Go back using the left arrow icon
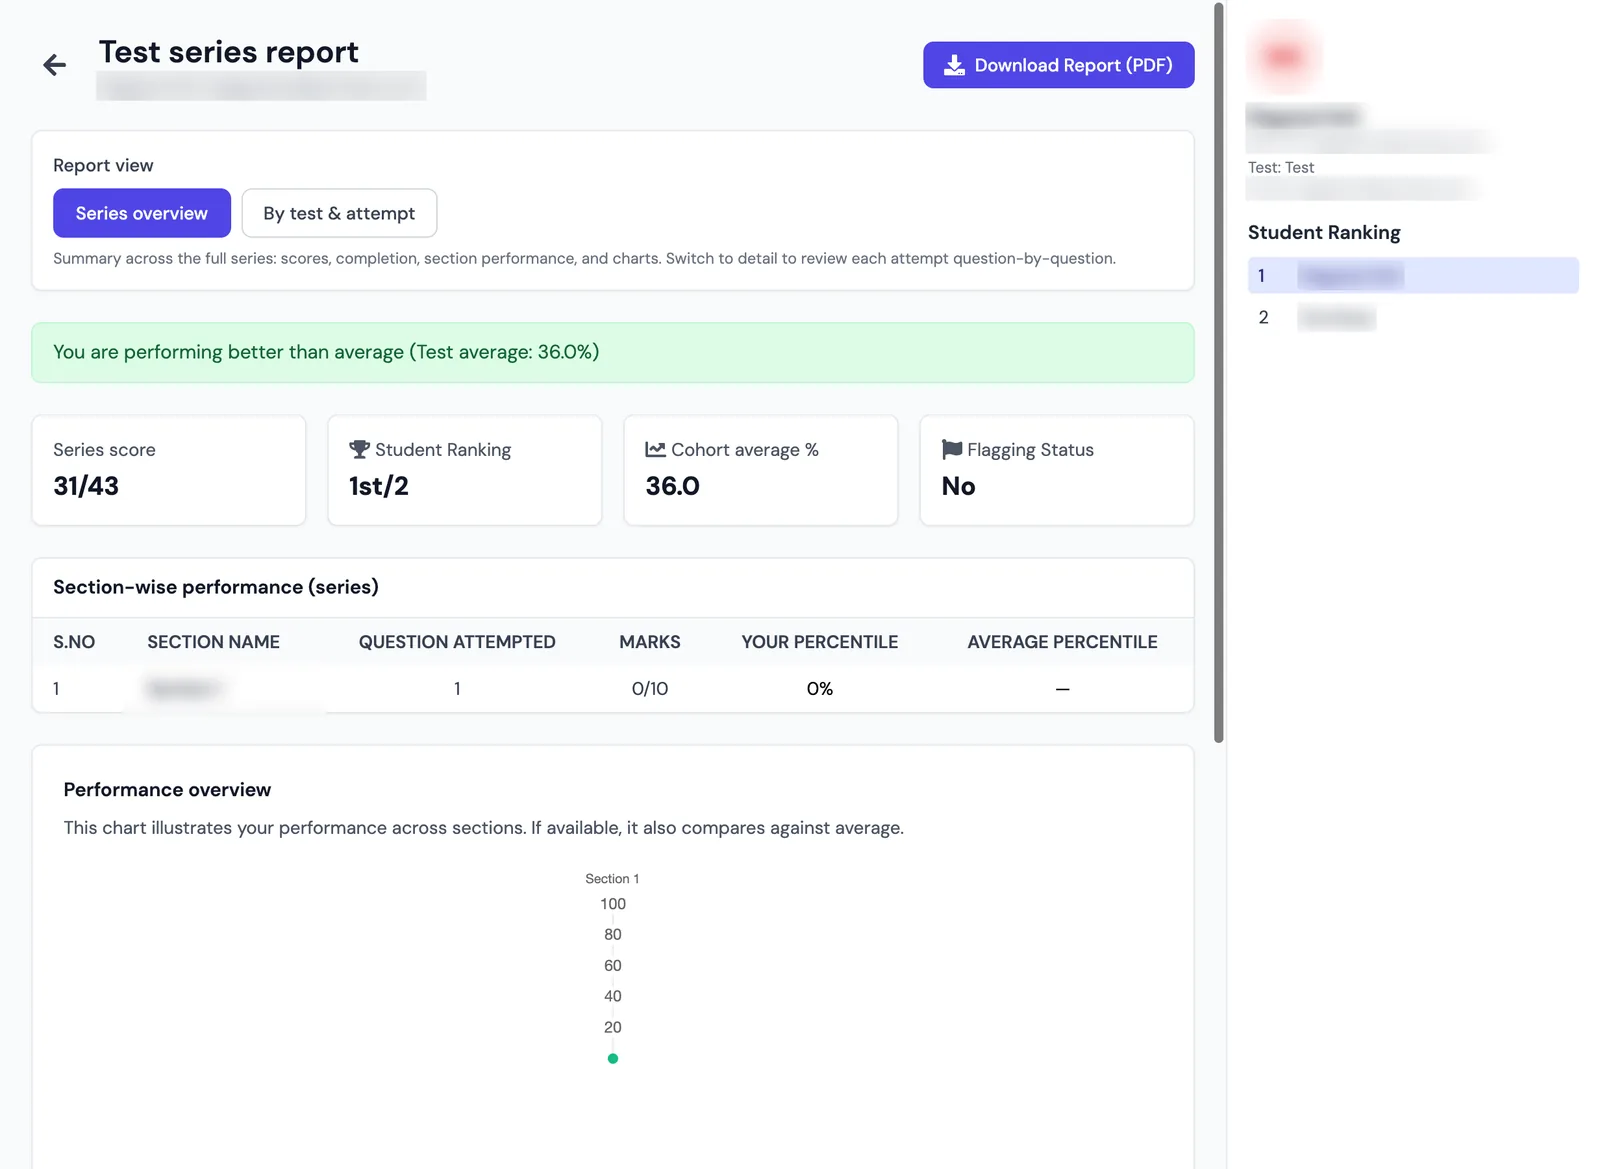 [55, 65]
